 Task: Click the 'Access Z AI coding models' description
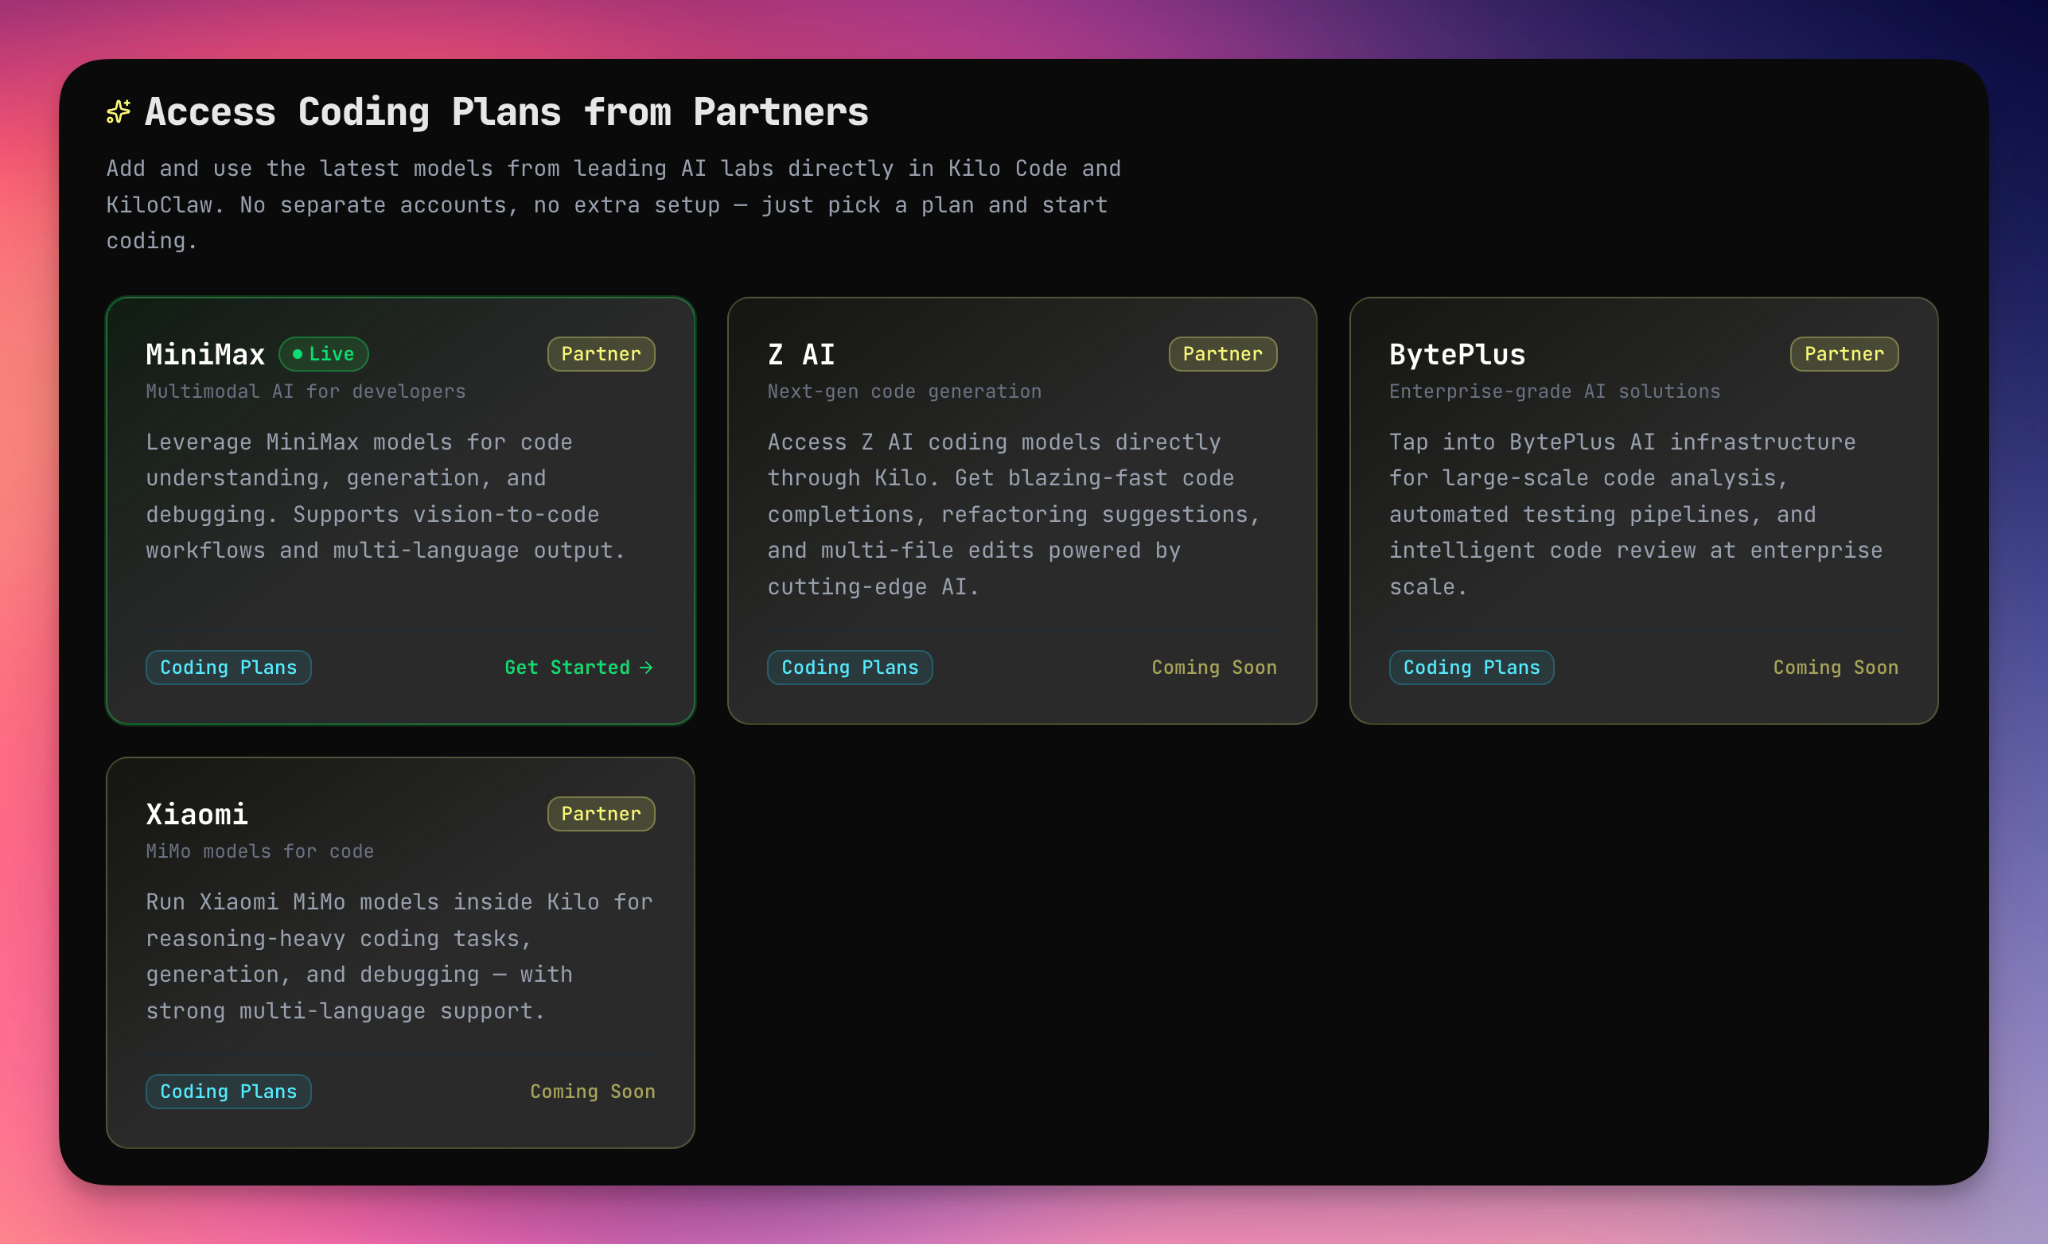[x=1014, y=514]
